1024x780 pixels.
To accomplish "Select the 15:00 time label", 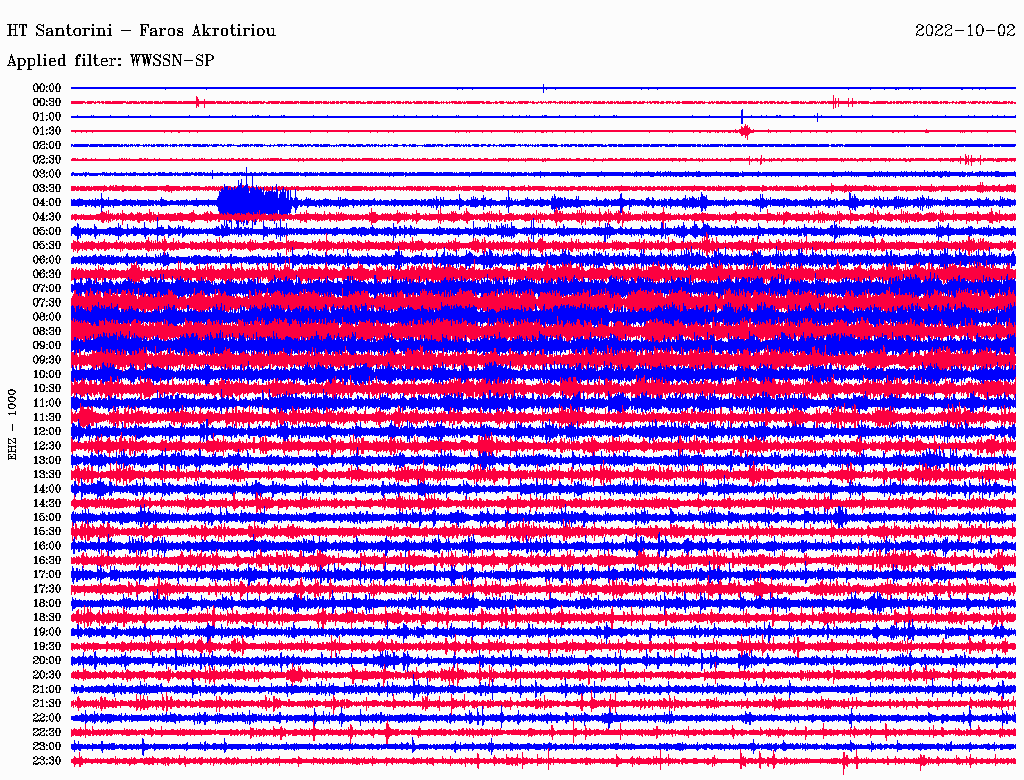I will 47,517.
